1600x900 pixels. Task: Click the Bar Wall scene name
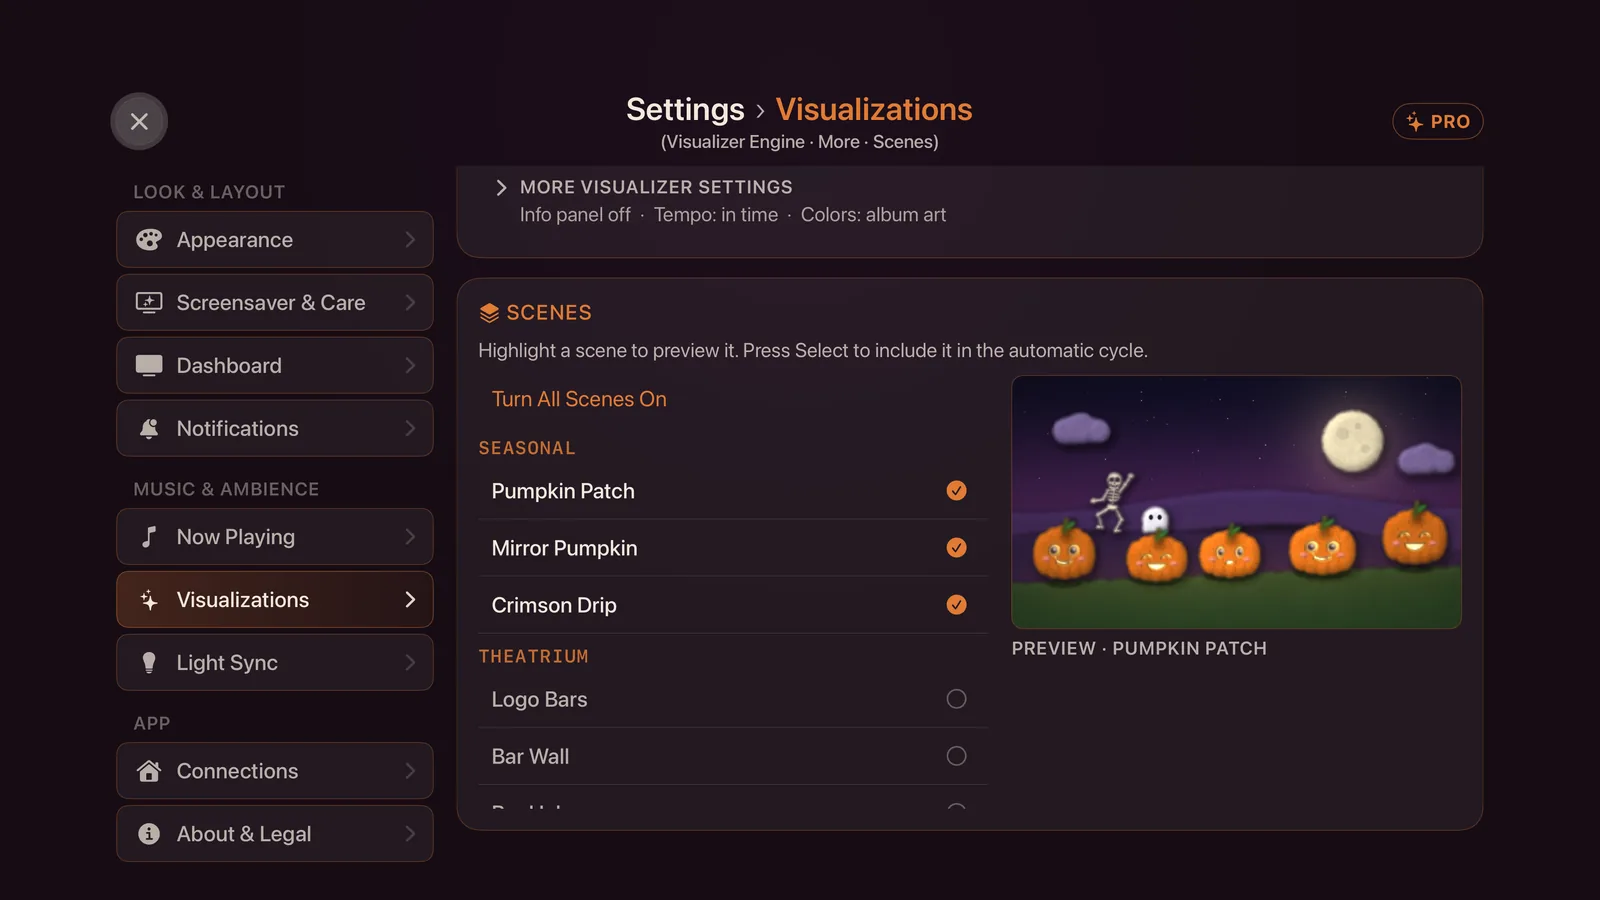click(x=530, y=756)
